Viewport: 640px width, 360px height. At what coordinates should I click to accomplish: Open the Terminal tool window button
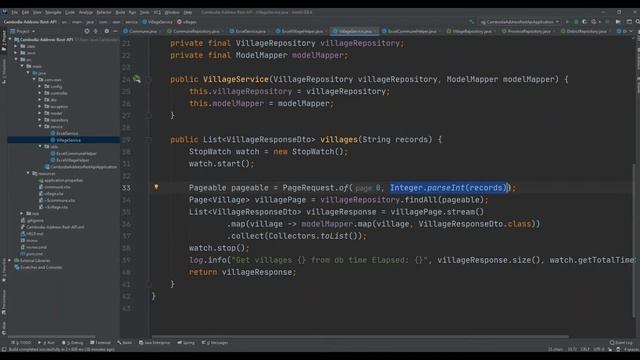tap(100, 342)
